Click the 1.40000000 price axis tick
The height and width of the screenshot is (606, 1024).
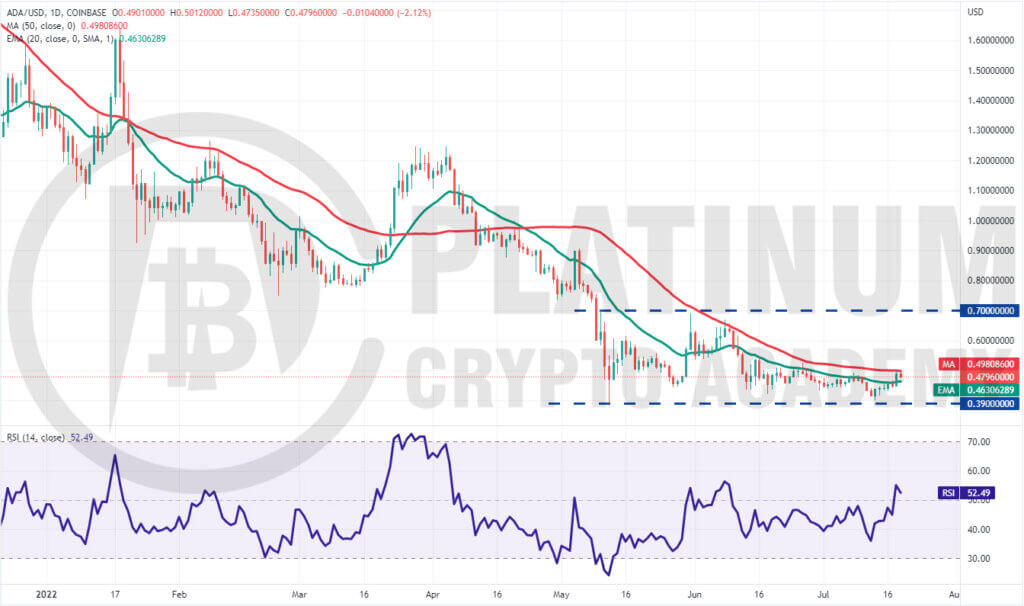click(991, 101)
